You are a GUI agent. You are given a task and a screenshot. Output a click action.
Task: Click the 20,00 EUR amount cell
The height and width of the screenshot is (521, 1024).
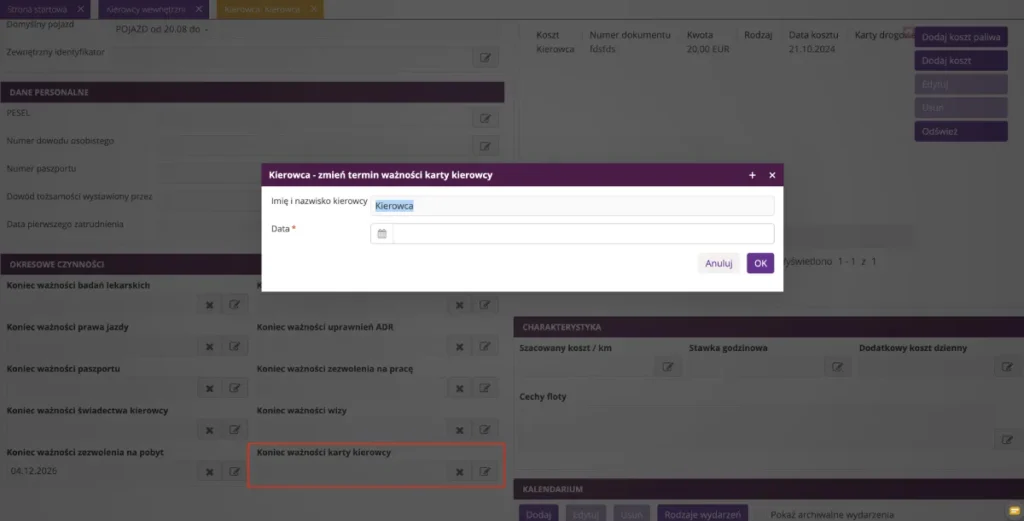click(708, 49)
